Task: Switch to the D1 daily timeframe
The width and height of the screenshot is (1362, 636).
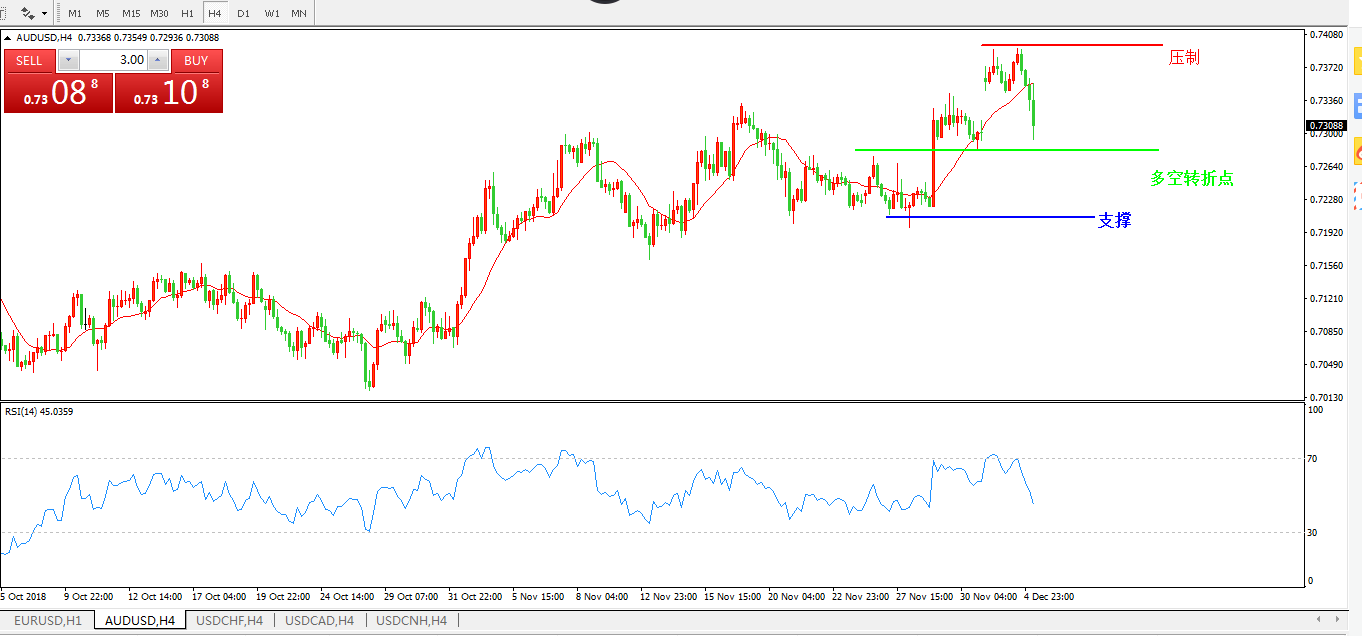Action: (x=243, y=14)
